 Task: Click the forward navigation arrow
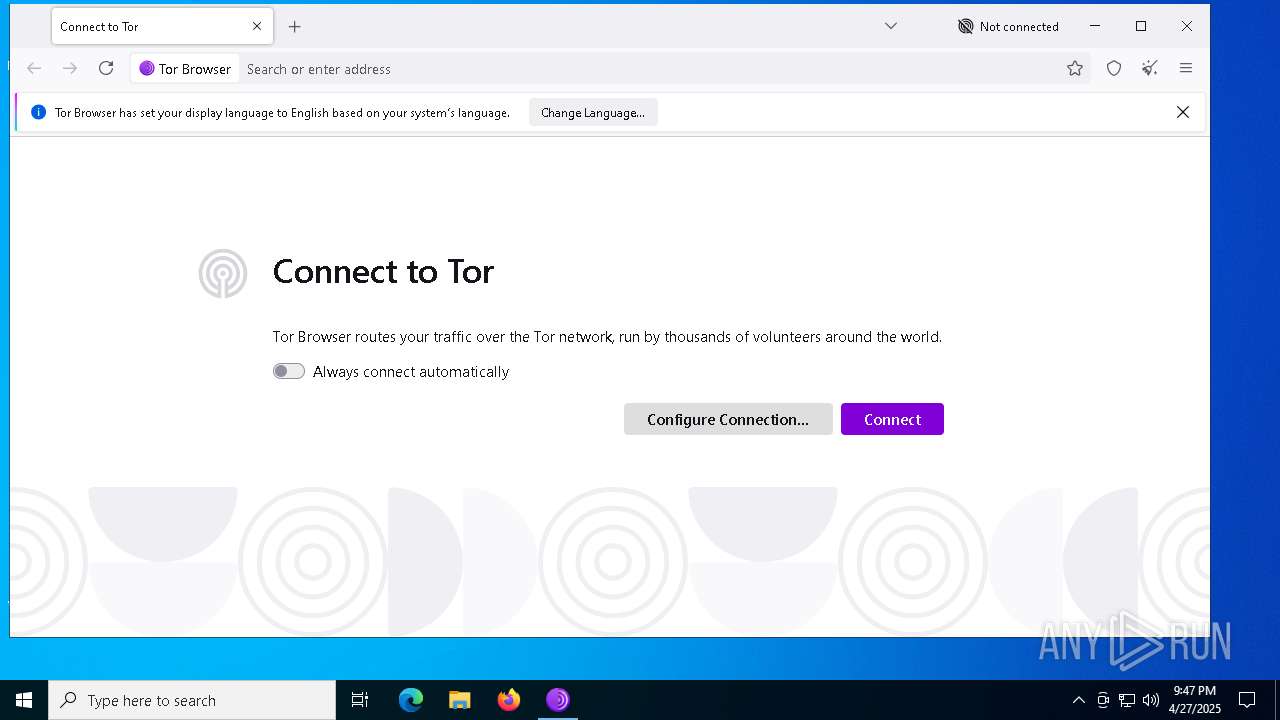(70, 68)
